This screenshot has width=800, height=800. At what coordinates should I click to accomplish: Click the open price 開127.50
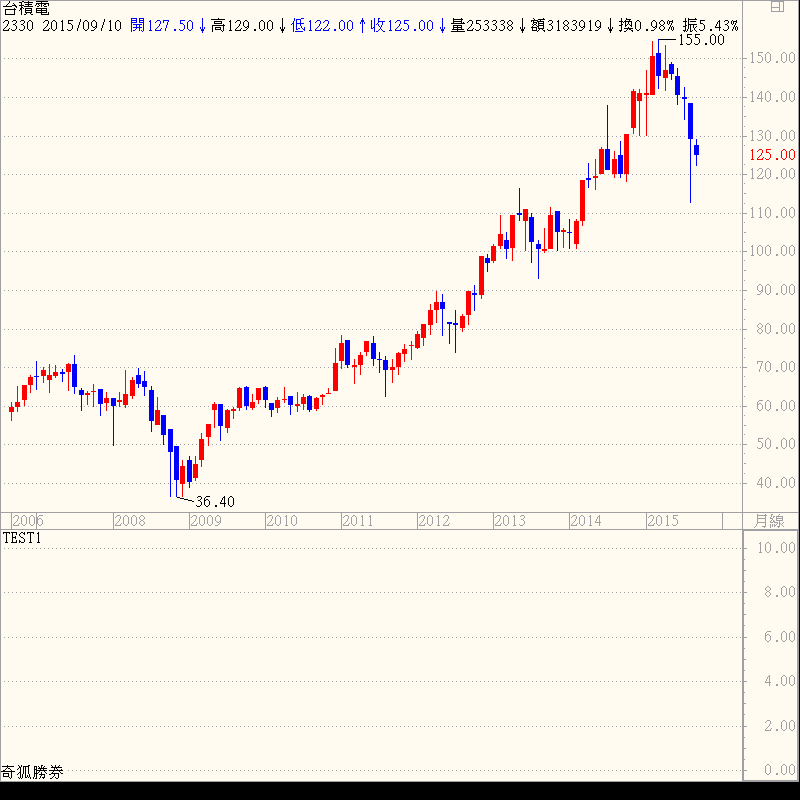pos(162,26)
